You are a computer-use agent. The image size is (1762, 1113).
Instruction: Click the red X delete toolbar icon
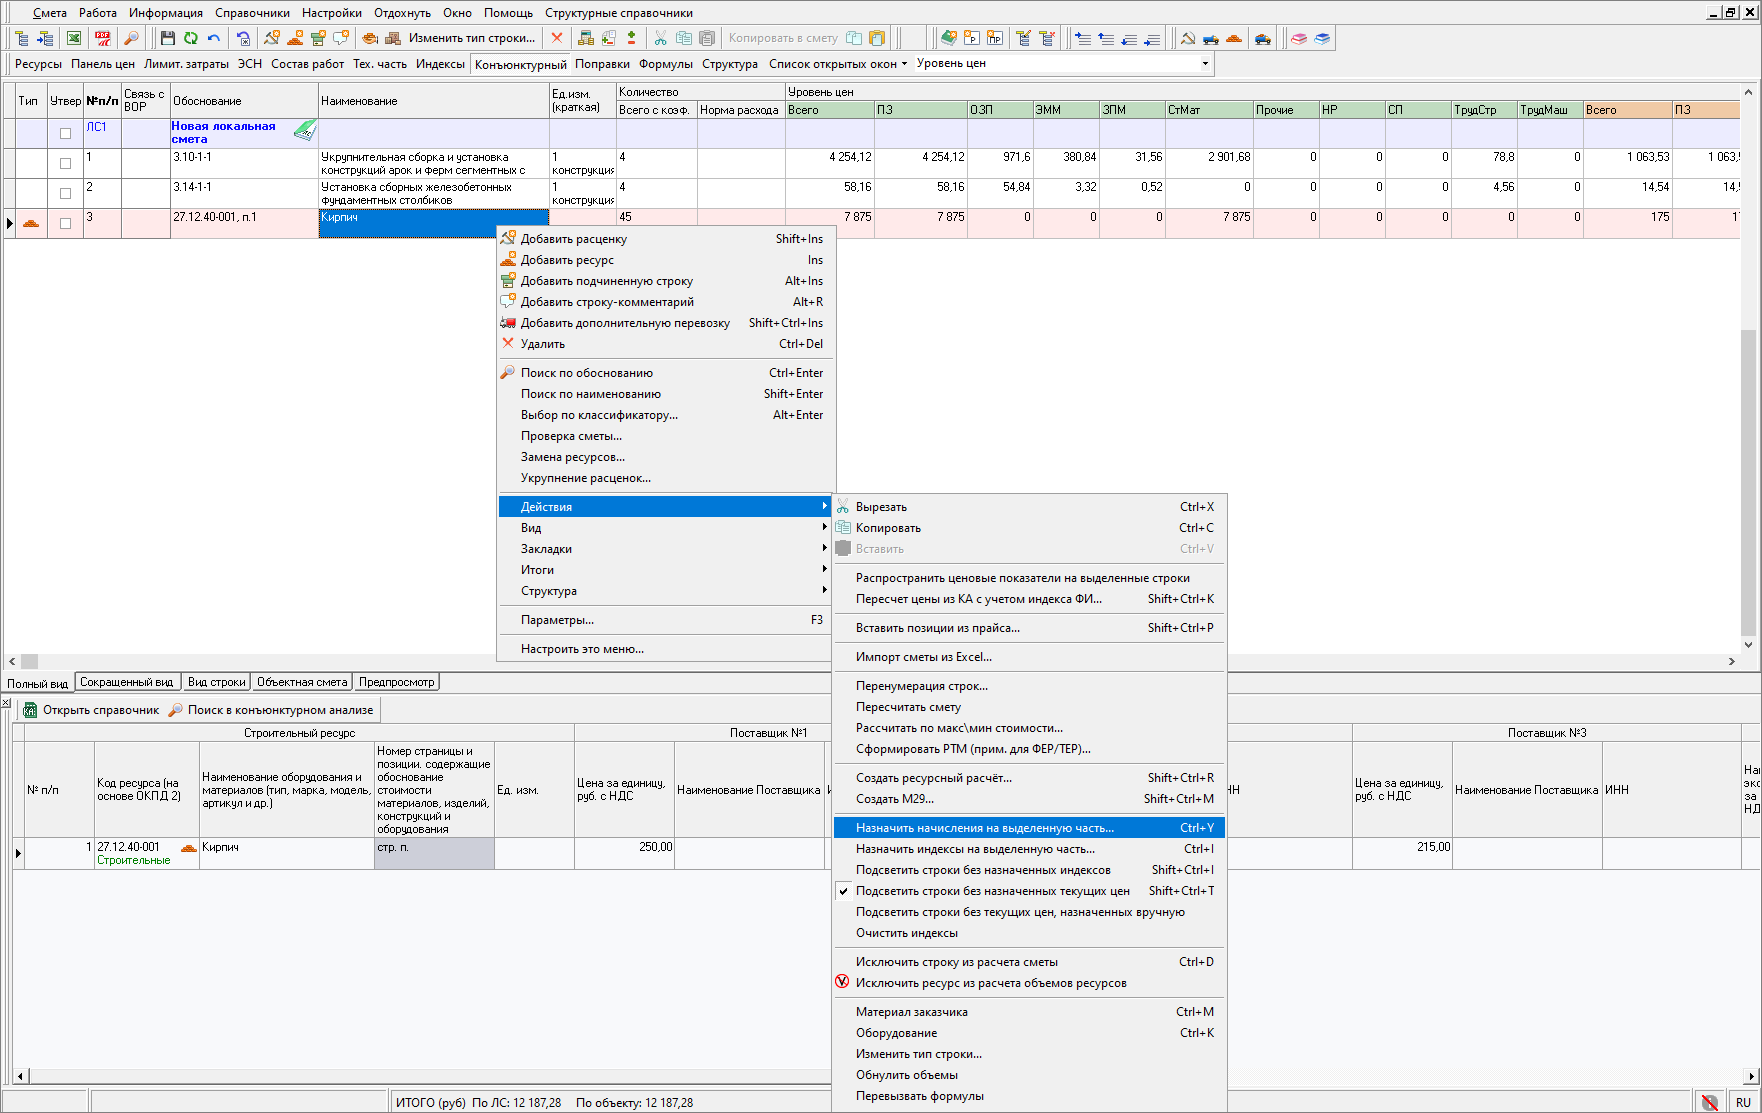pos(557,38)
